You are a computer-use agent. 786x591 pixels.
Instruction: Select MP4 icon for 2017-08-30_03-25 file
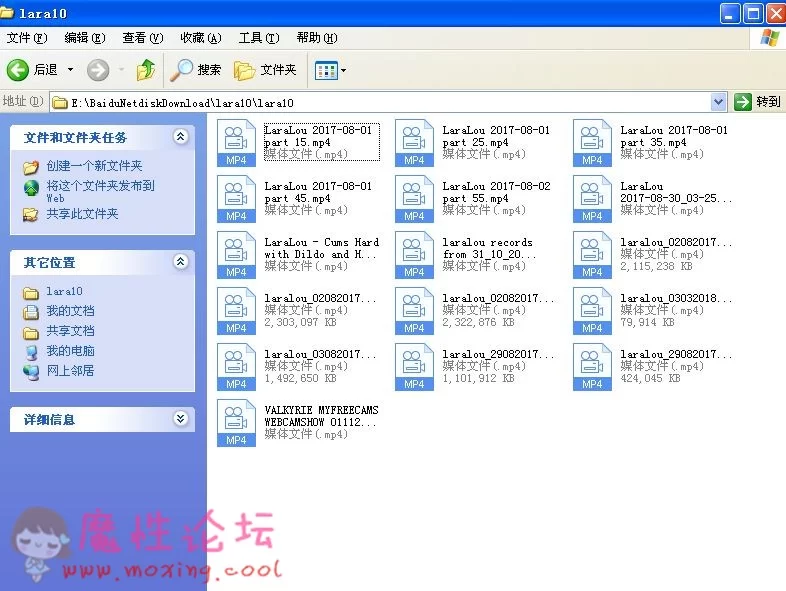[x=592, y=199]
